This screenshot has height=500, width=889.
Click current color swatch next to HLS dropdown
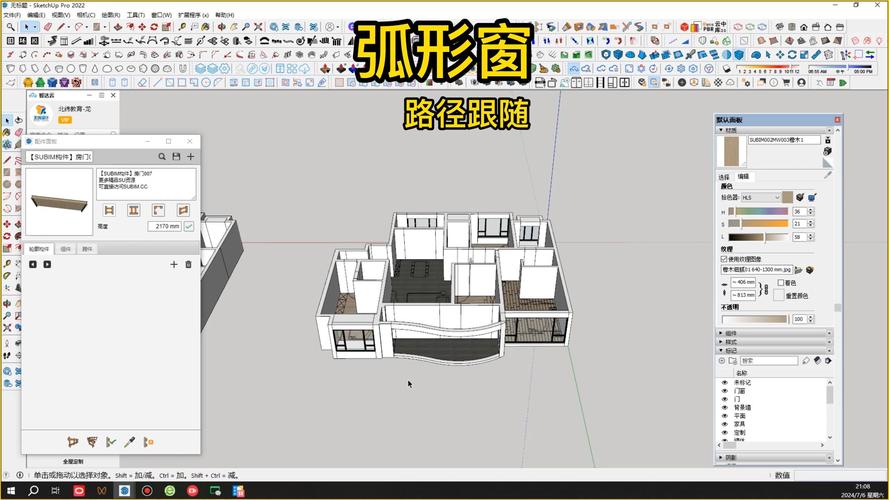[788, 197]
